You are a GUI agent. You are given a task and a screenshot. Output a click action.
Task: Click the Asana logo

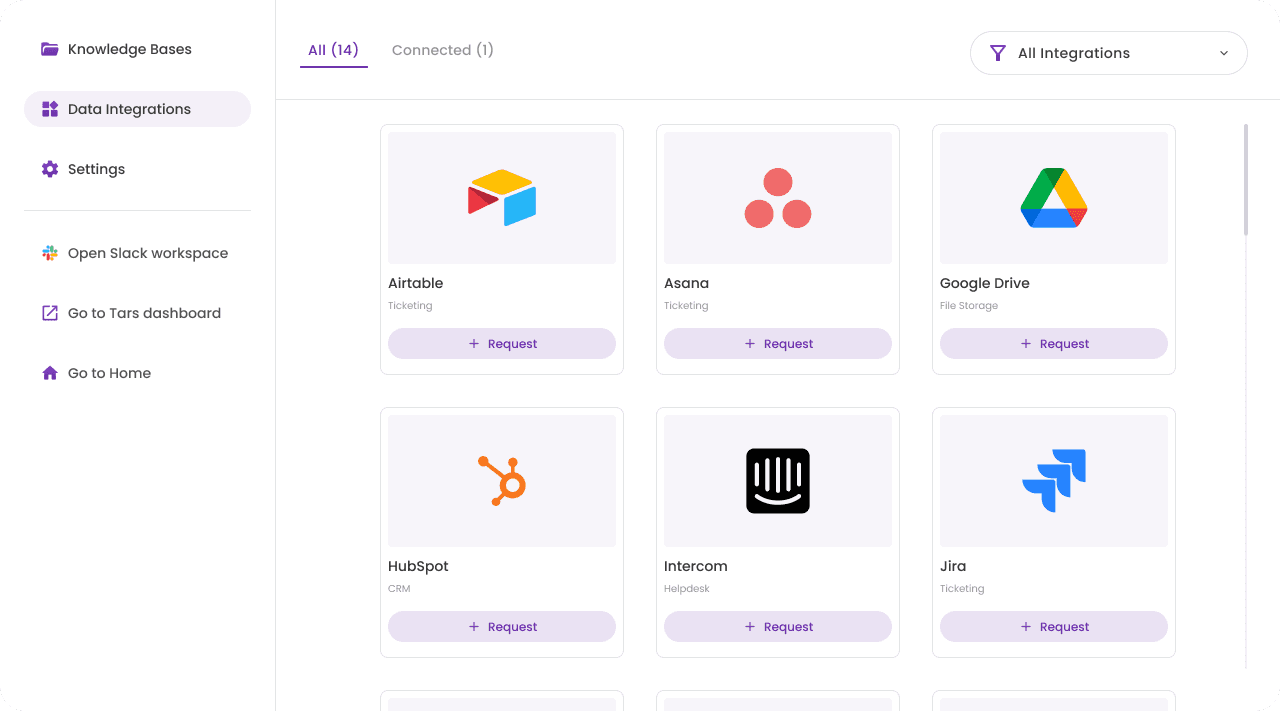point(778,198)
